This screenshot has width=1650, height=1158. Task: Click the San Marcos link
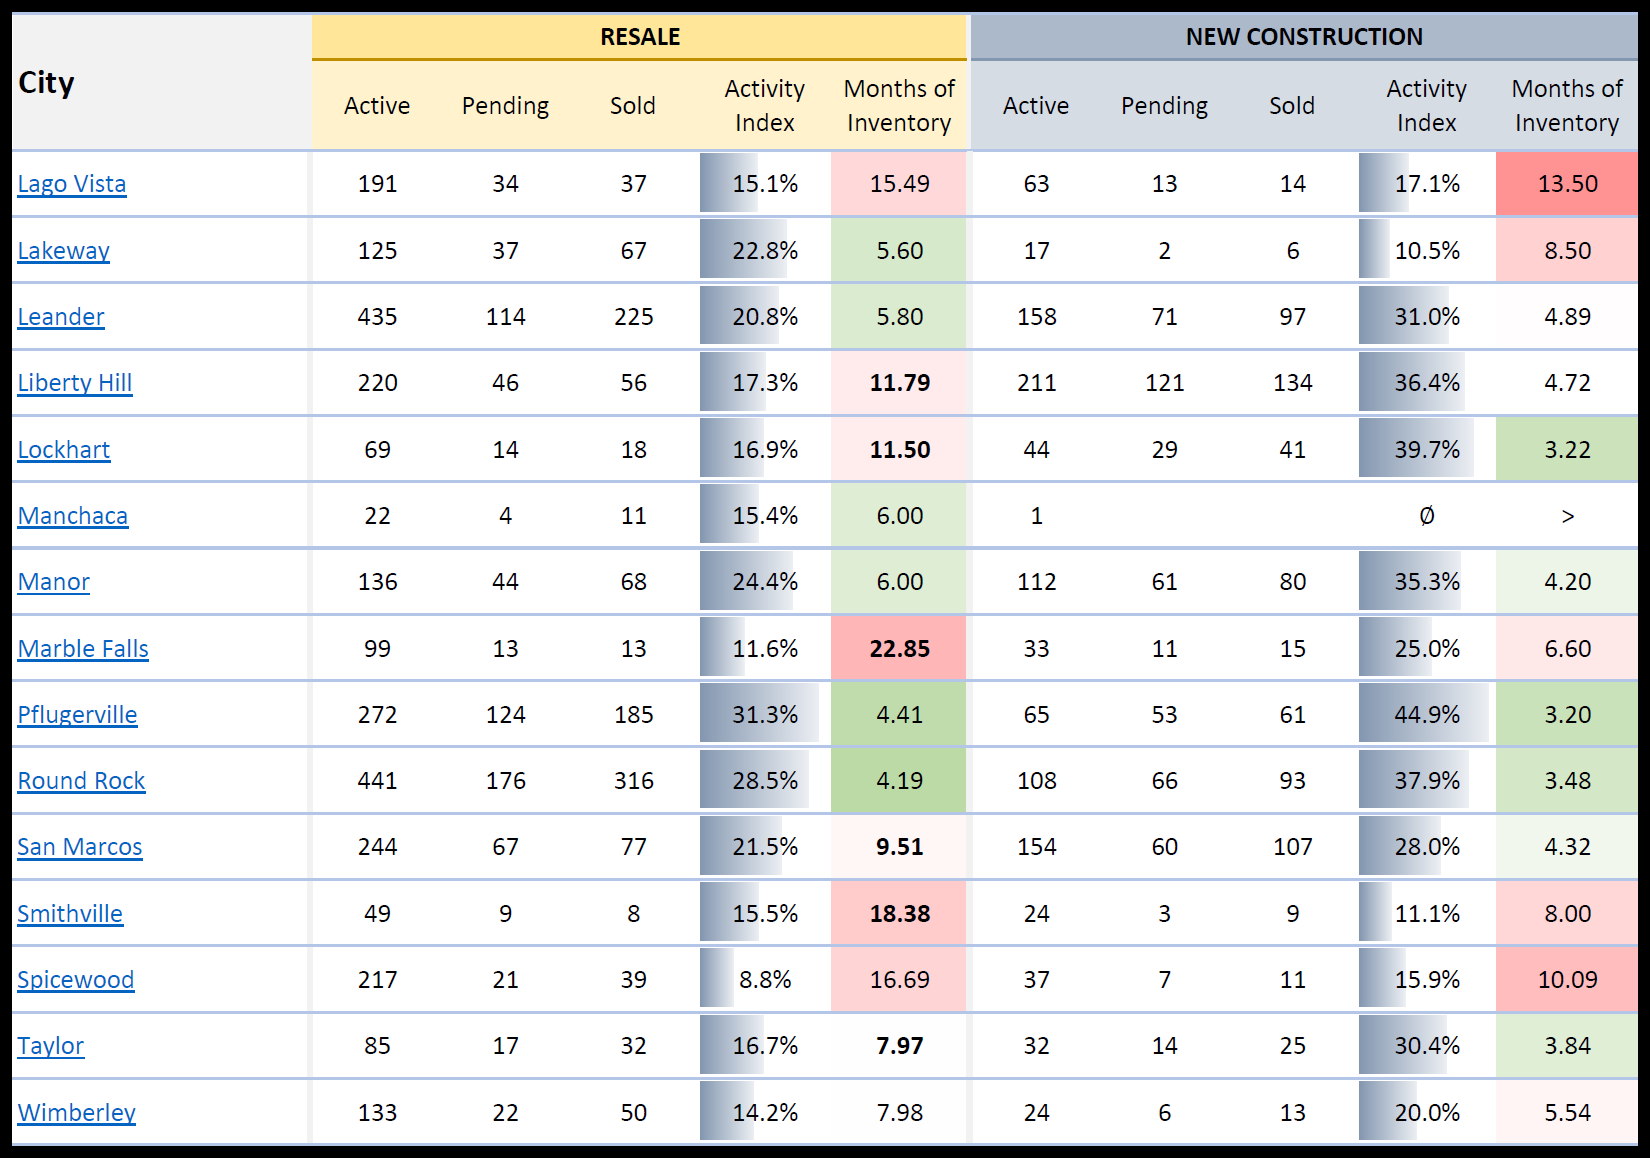pos(80,847)
